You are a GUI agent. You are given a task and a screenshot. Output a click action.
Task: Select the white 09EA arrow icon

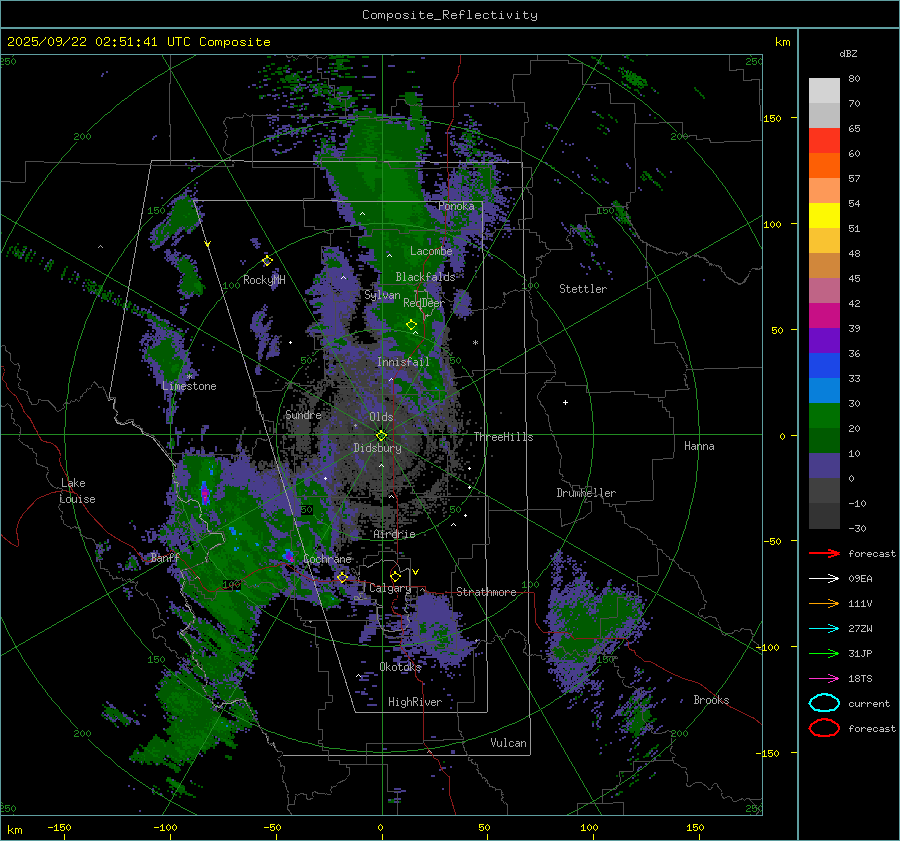coord(823,578)
